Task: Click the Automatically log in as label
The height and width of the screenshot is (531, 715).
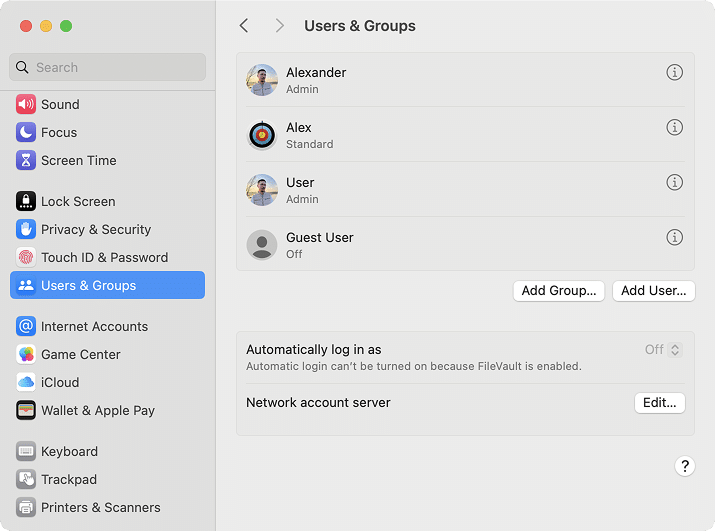Action: (314, 349)
